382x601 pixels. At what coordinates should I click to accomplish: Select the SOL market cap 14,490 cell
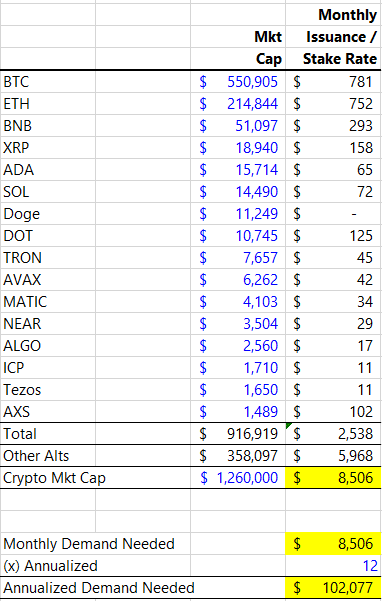238,192
